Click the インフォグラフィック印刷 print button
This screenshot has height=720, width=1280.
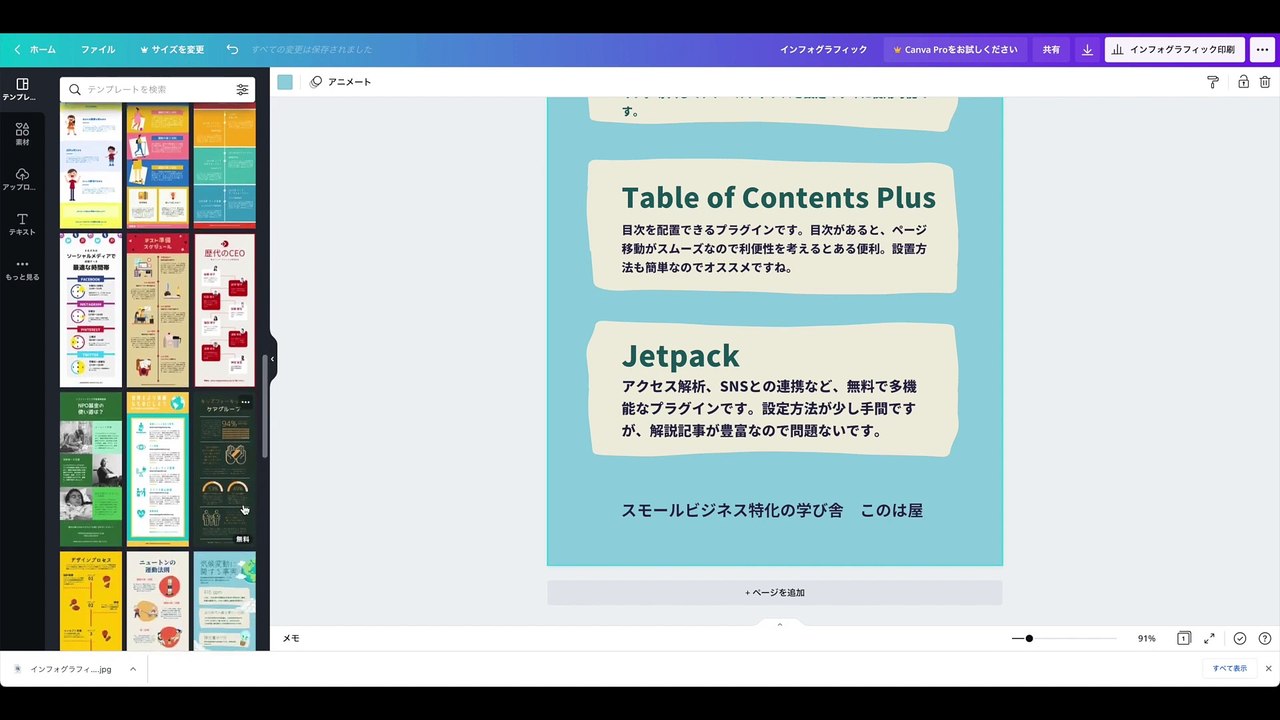tap(1174, 50)
